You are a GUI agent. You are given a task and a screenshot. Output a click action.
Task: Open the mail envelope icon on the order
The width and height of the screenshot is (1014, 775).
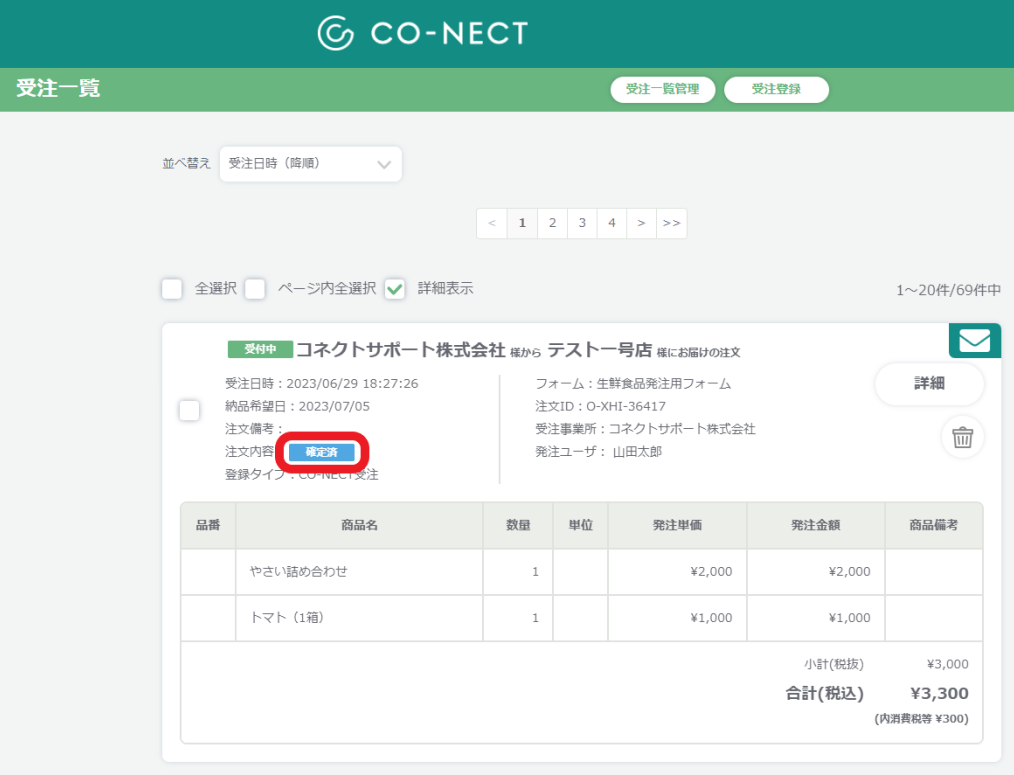975,340
